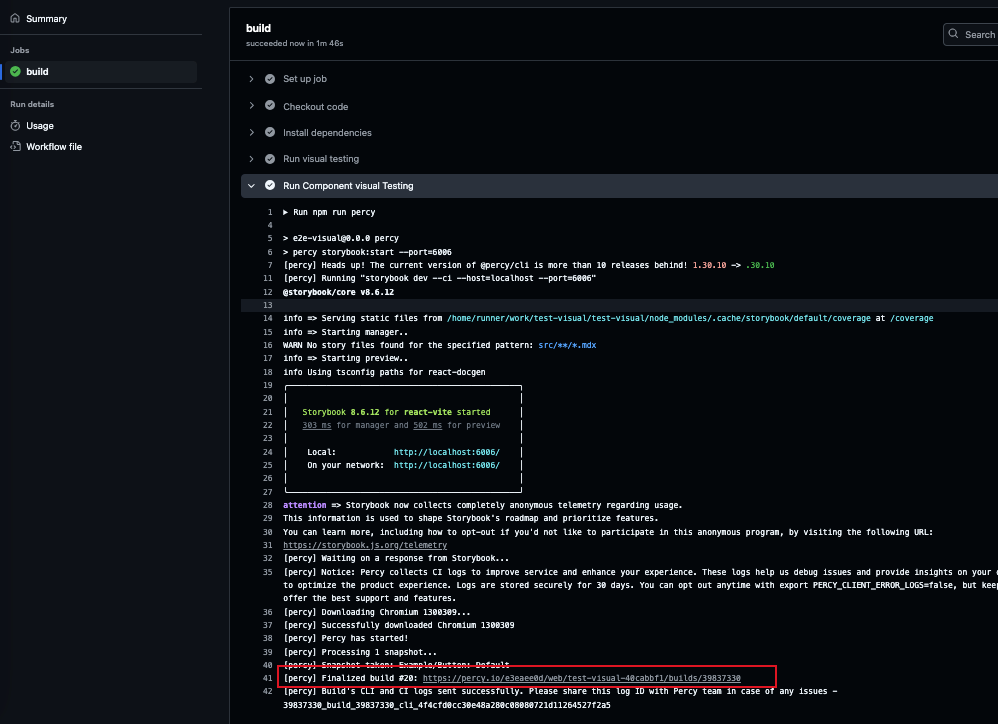Click the Local localhost:6006 URL
Viewport: 998px width, 724px height.
click(x=446, y=452)
